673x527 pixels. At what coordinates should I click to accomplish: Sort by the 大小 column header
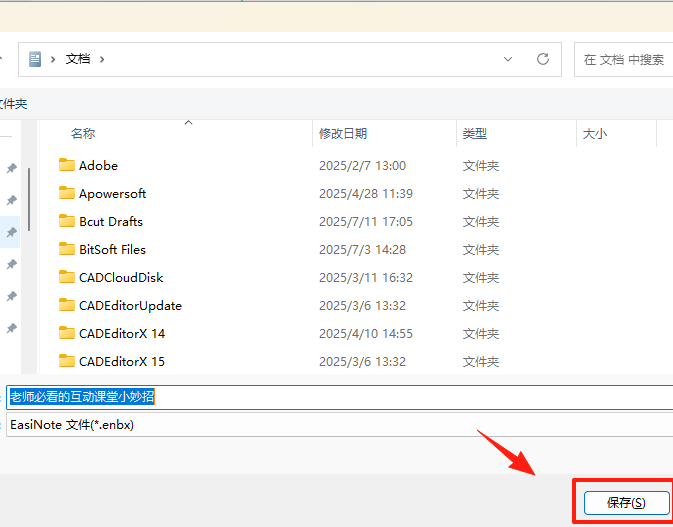point(594,133)
